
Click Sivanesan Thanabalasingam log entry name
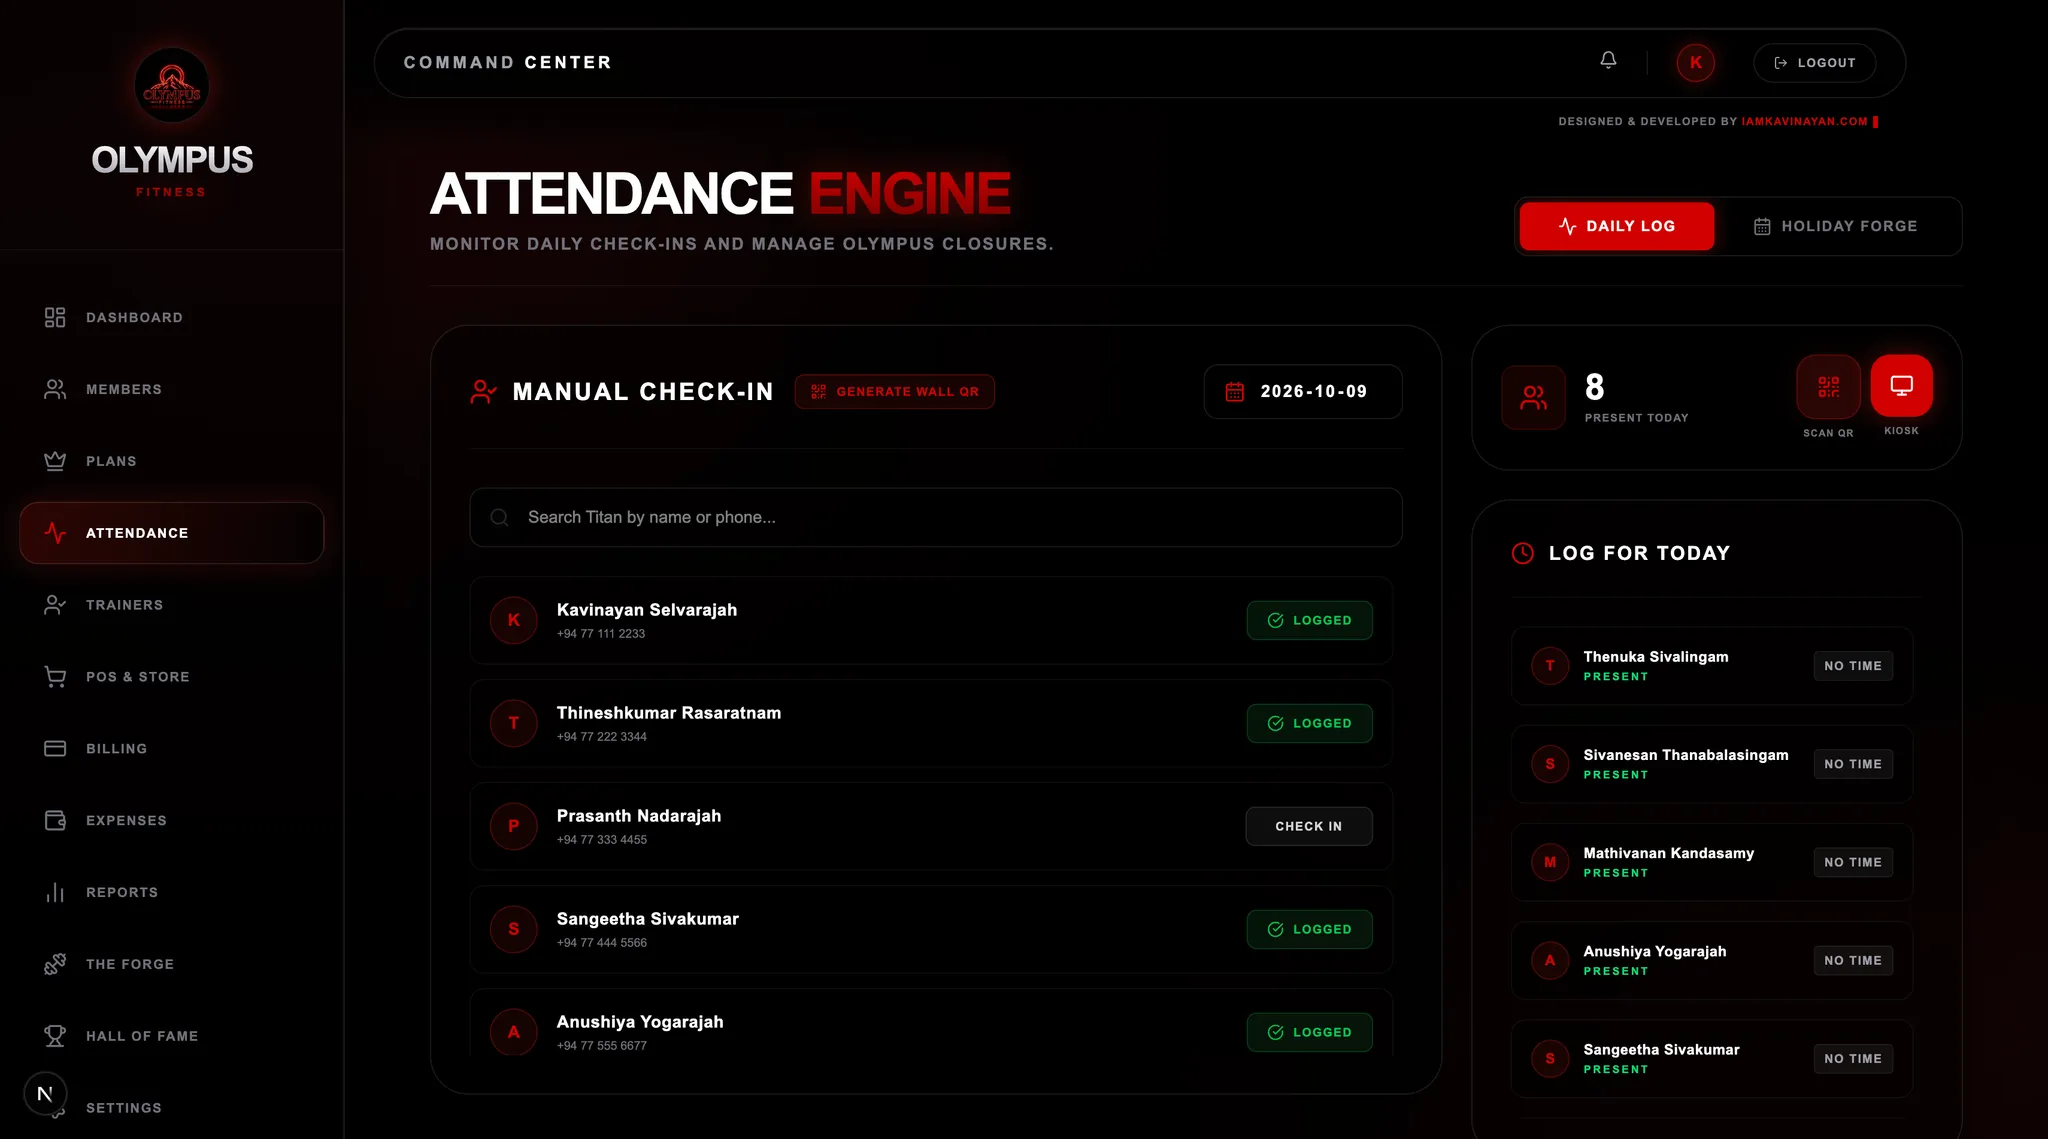1686,755
